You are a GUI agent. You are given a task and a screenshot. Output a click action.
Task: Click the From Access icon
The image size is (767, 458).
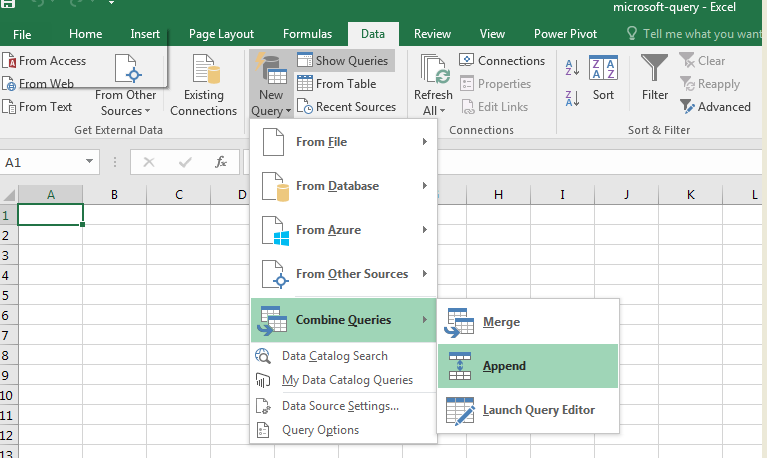(x=9, y=61)
